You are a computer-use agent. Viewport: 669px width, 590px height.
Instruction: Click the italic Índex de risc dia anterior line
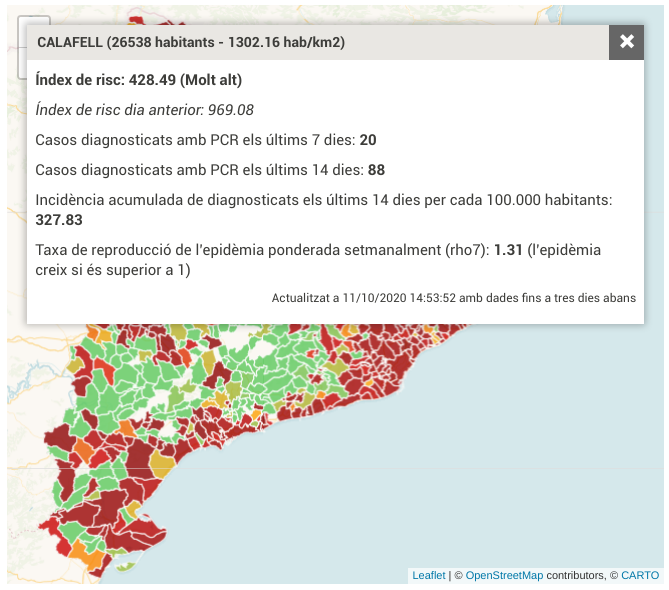point(144,110)
